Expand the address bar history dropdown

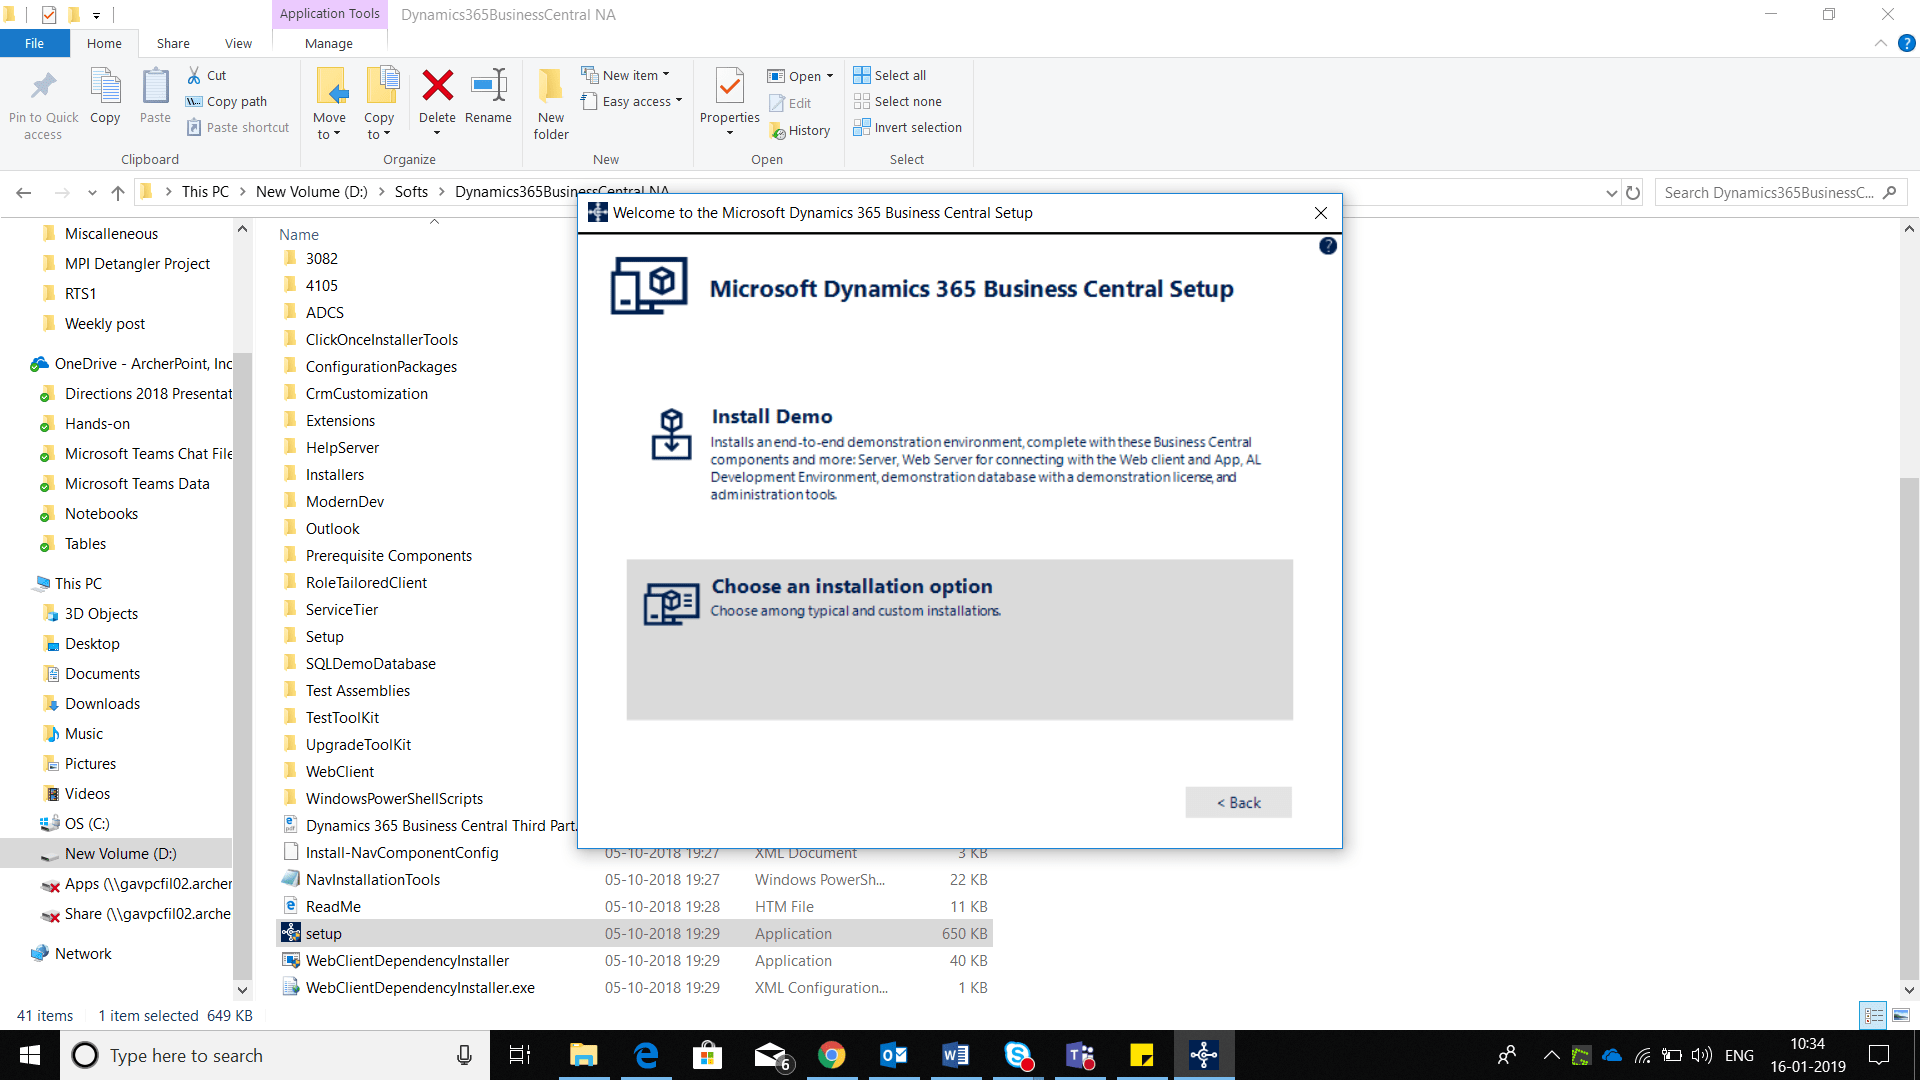1610,192
